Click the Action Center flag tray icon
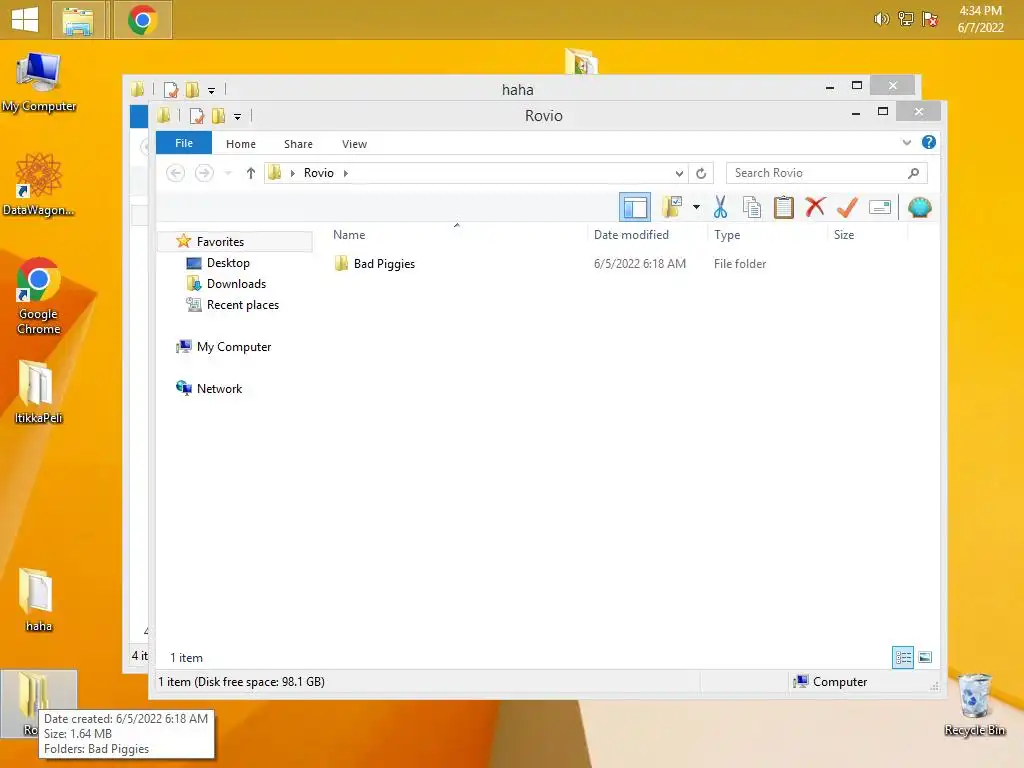 point(929,19)
